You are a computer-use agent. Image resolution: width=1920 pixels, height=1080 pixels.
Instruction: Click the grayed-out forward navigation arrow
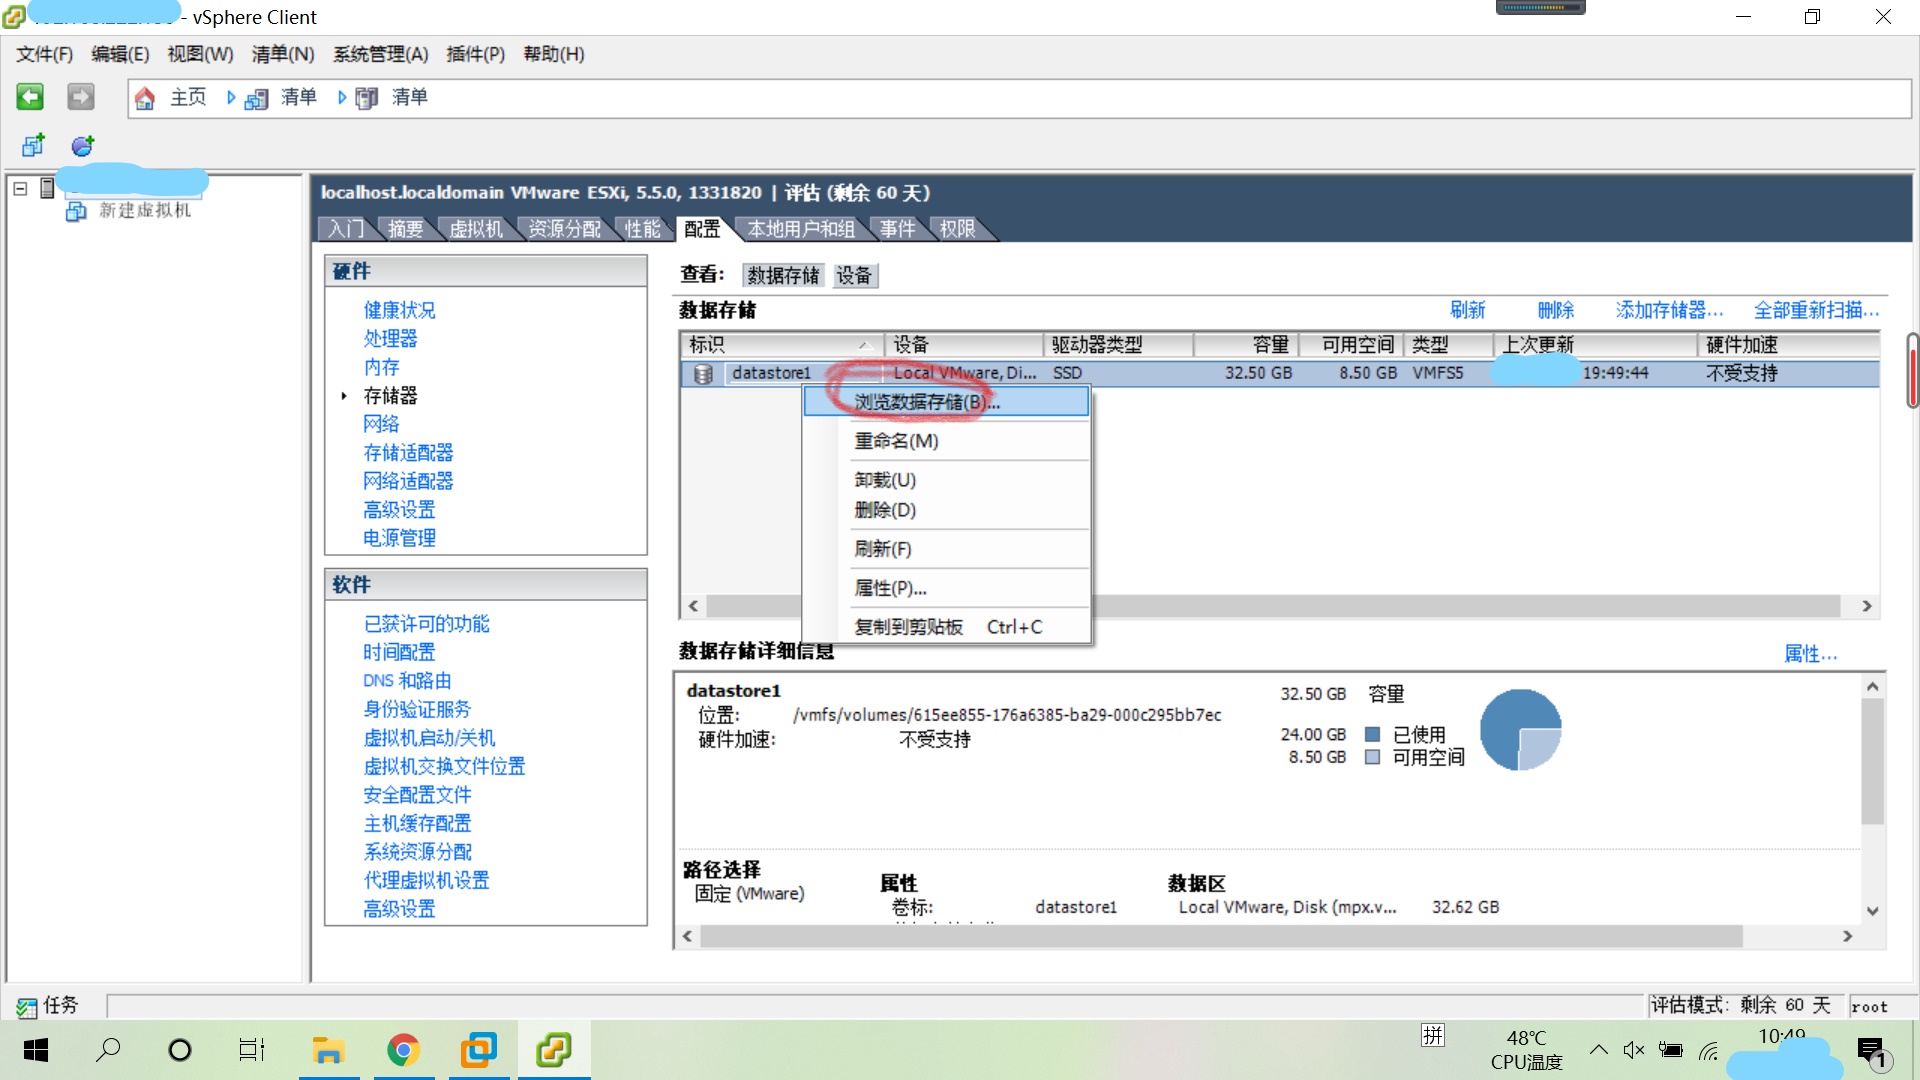pyautogui.click(x=80, y=96)
